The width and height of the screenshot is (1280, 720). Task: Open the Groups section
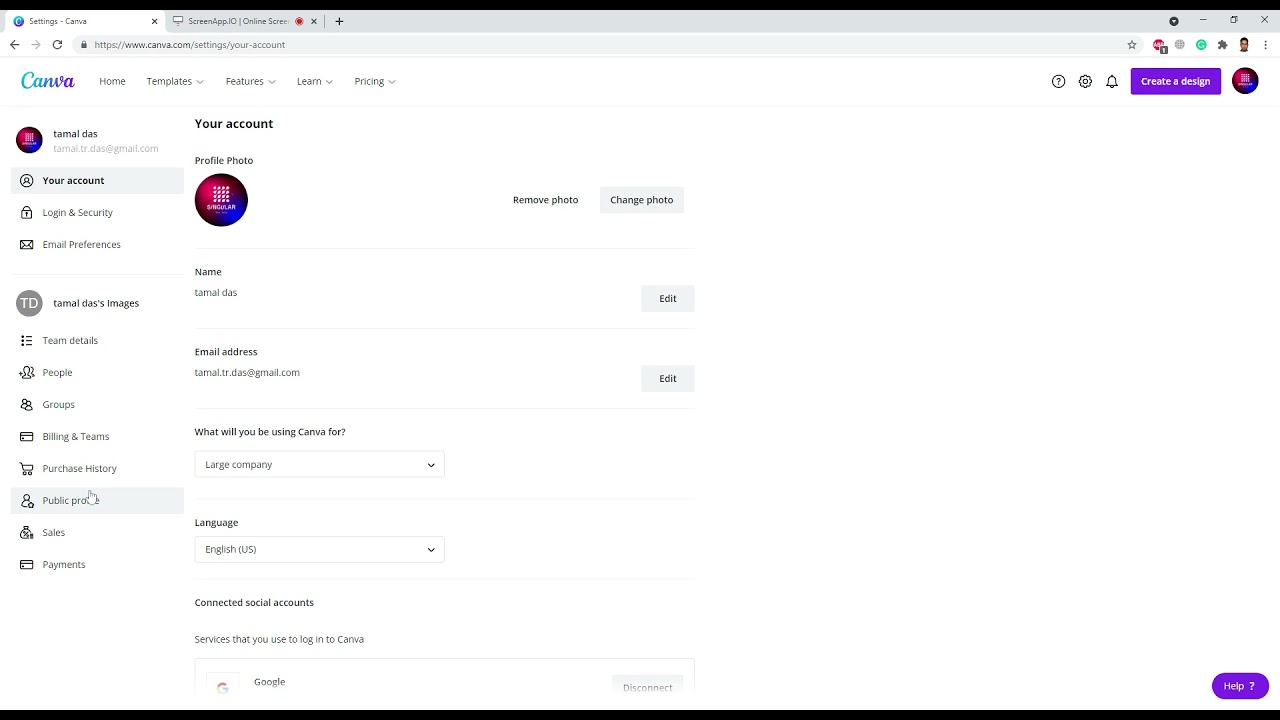[x=58, y=404]
